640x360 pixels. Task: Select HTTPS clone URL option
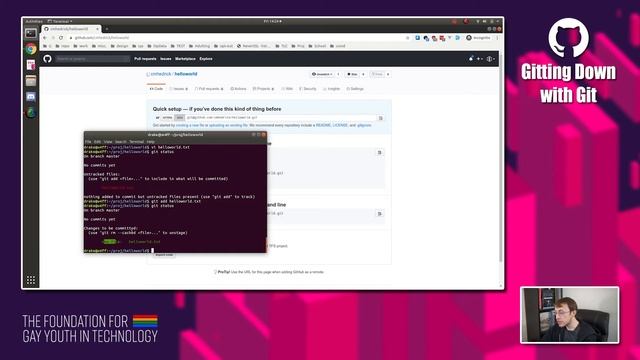click(167, 118)
